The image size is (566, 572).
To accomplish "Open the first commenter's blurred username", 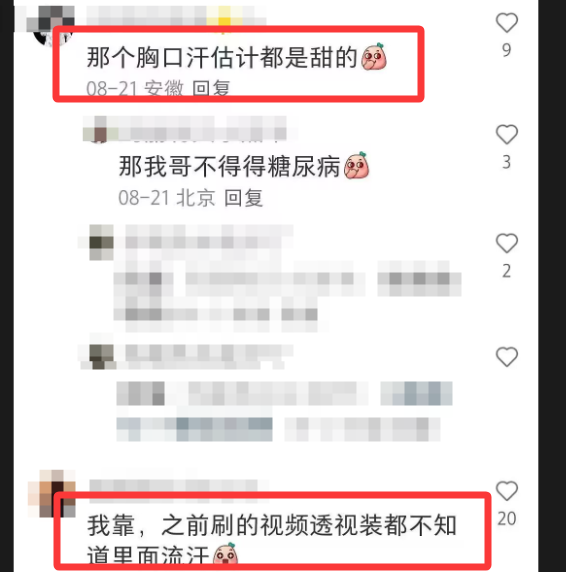I will (176, 16).
